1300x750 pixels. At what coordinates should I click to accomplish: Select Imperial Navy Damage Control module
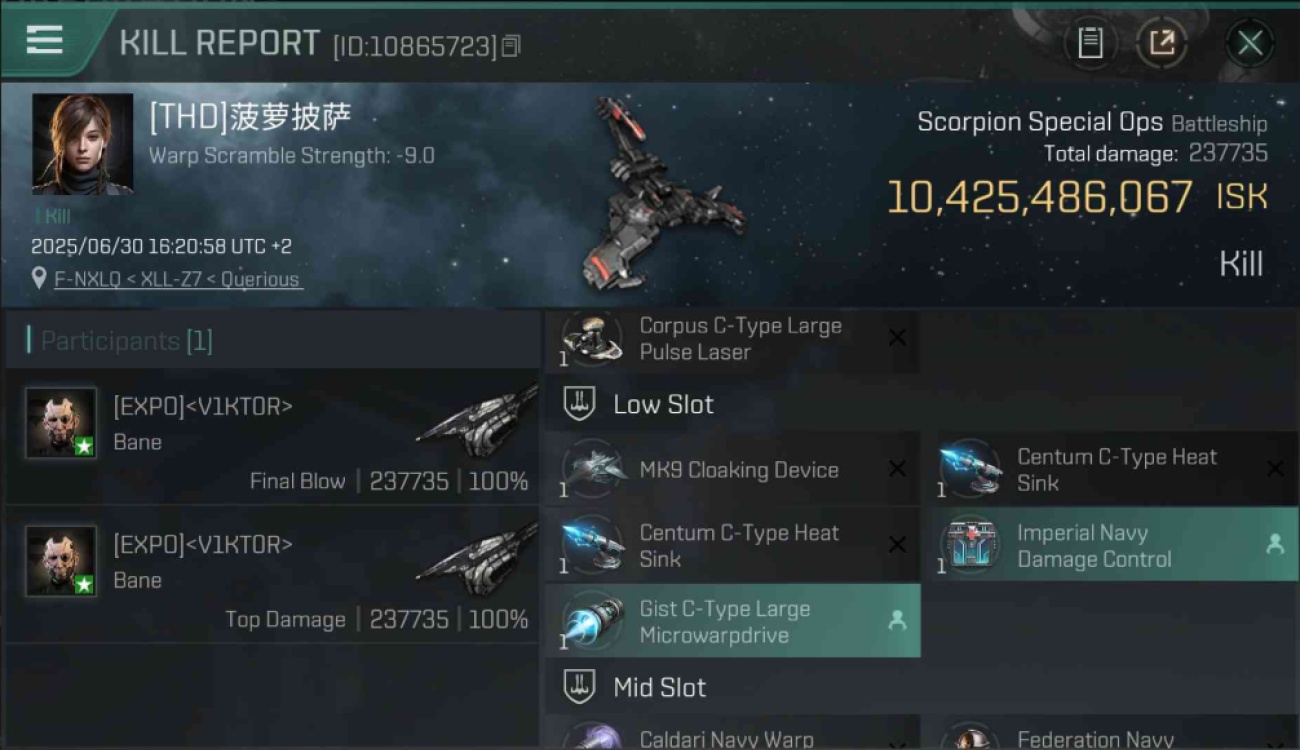(1110, 545)
